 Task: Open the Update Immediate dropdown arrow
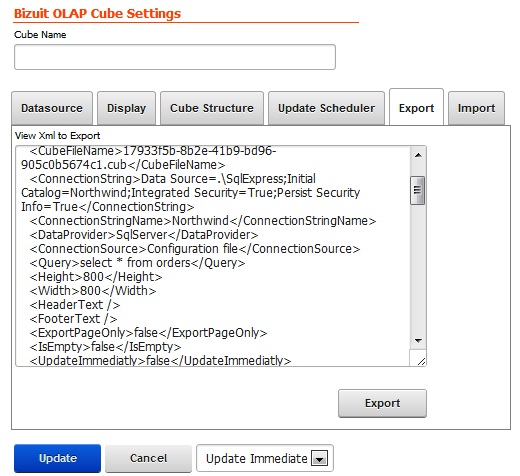coord(319,459)
